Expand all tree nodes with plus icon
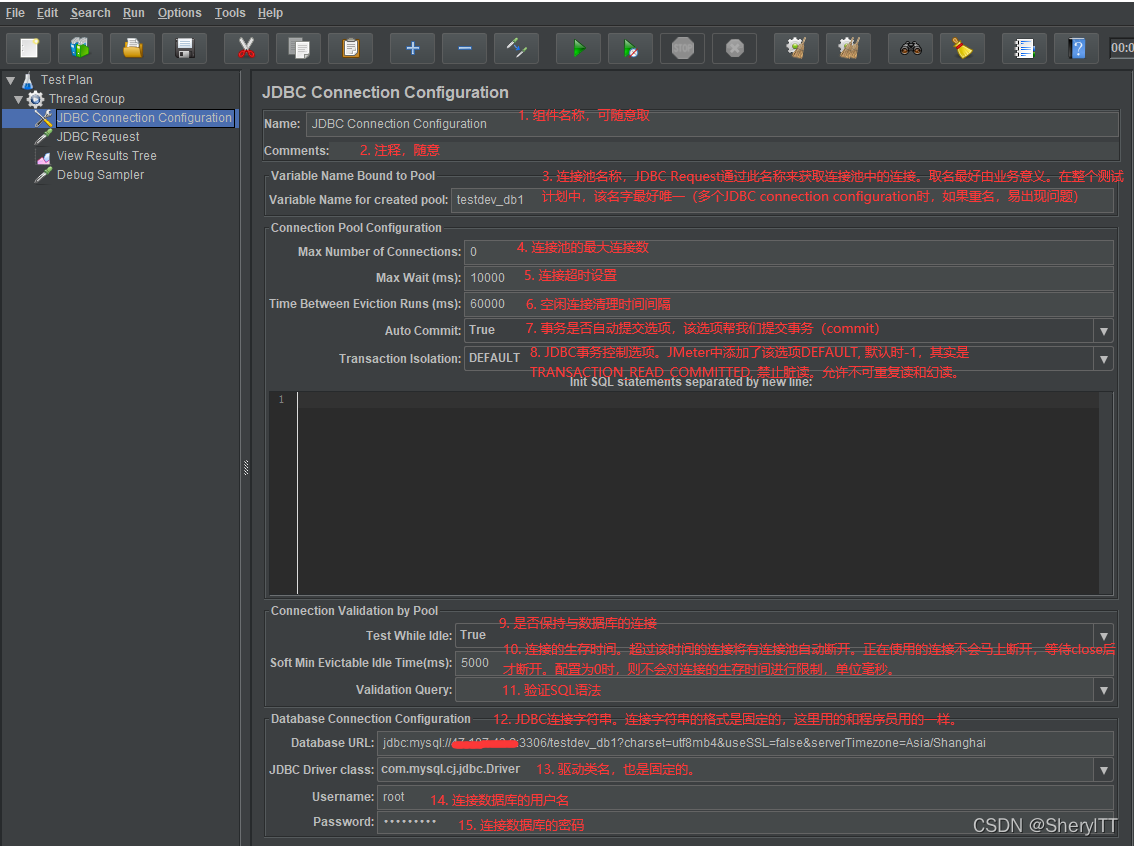This screenshot has height=846, width=1134. pos(412,47)
